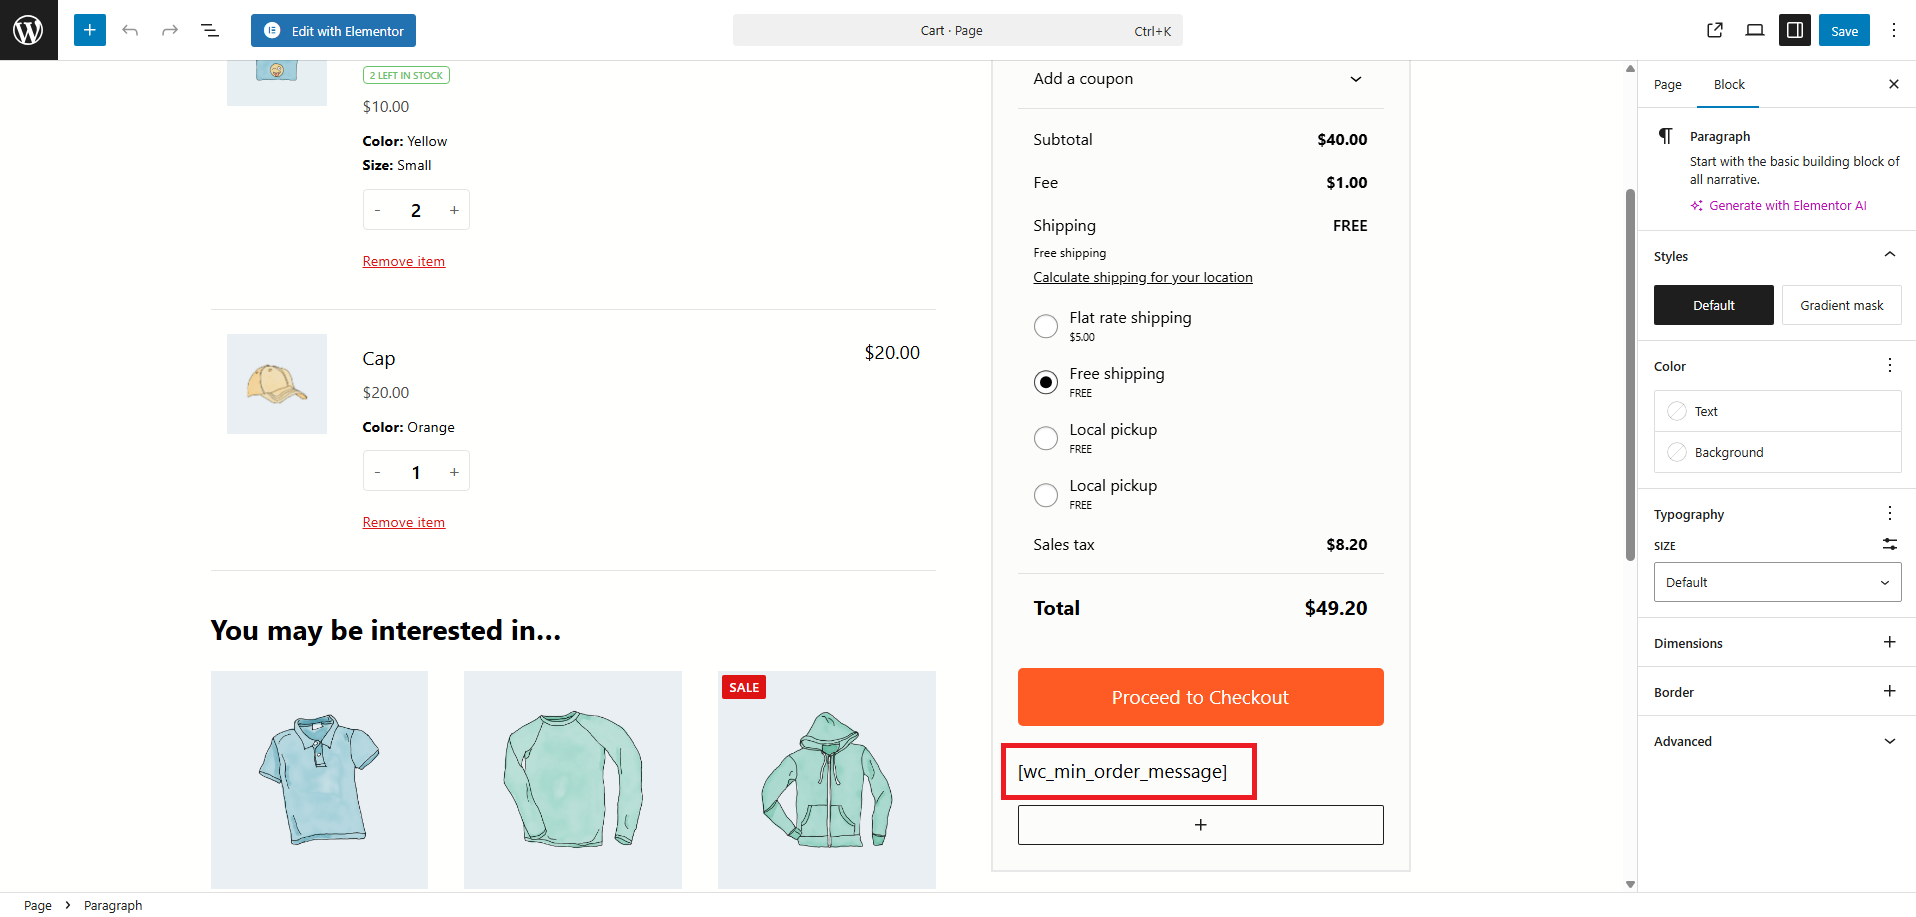
Task: Click the undo arrow icon
Action: (130, 30)
